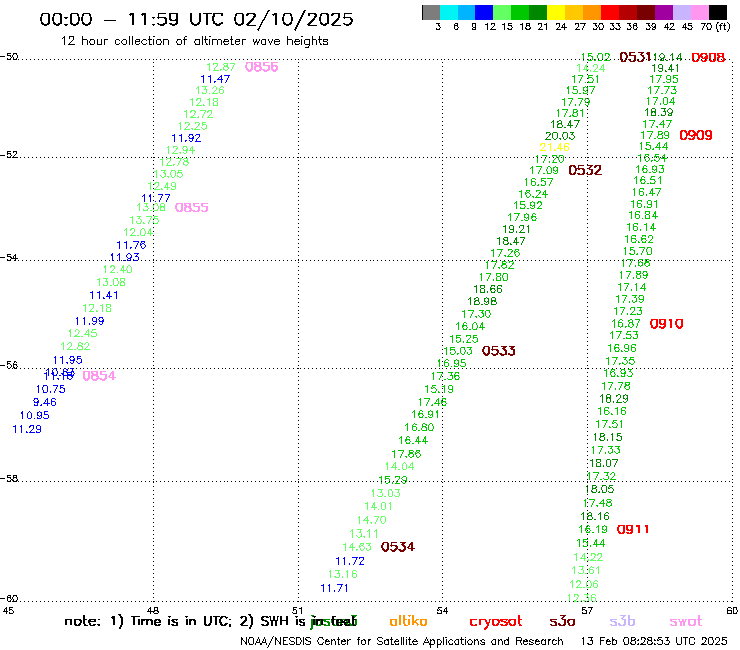Select the cryosat time label 0911

(x=633, y=530)
